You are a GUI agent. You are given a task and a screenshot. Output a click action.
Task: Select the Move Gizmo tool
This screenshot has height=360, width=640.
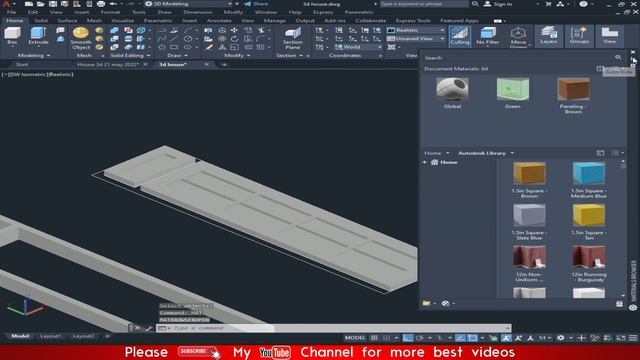518,36
